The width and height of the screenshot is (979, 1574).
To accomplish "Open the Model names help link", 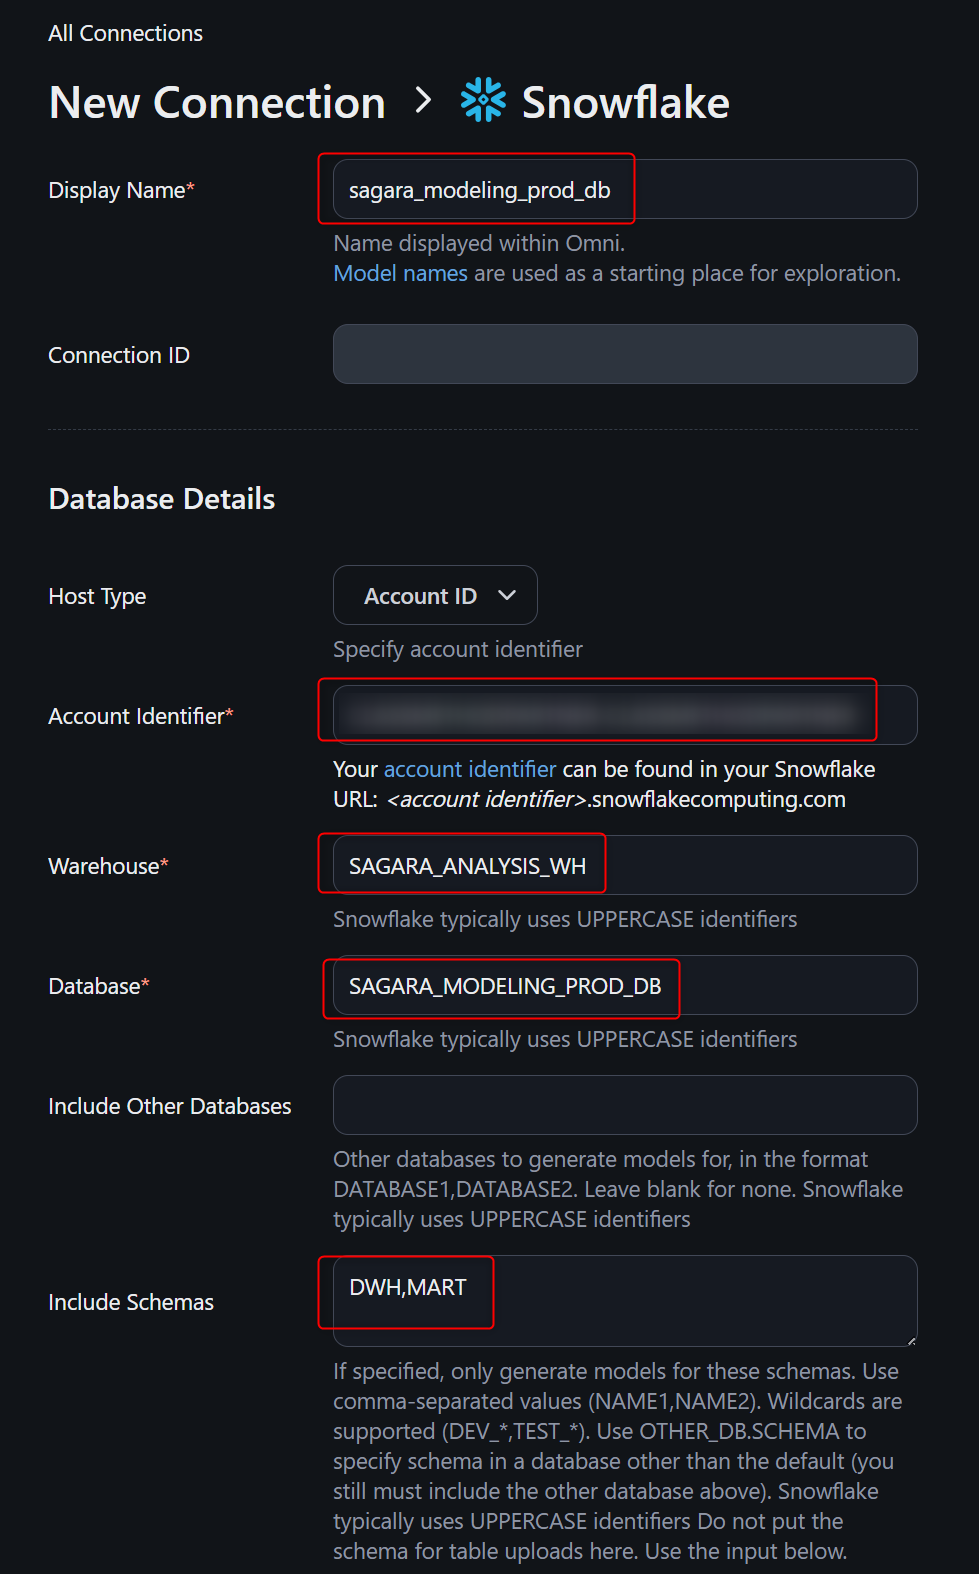I will 400,273.
